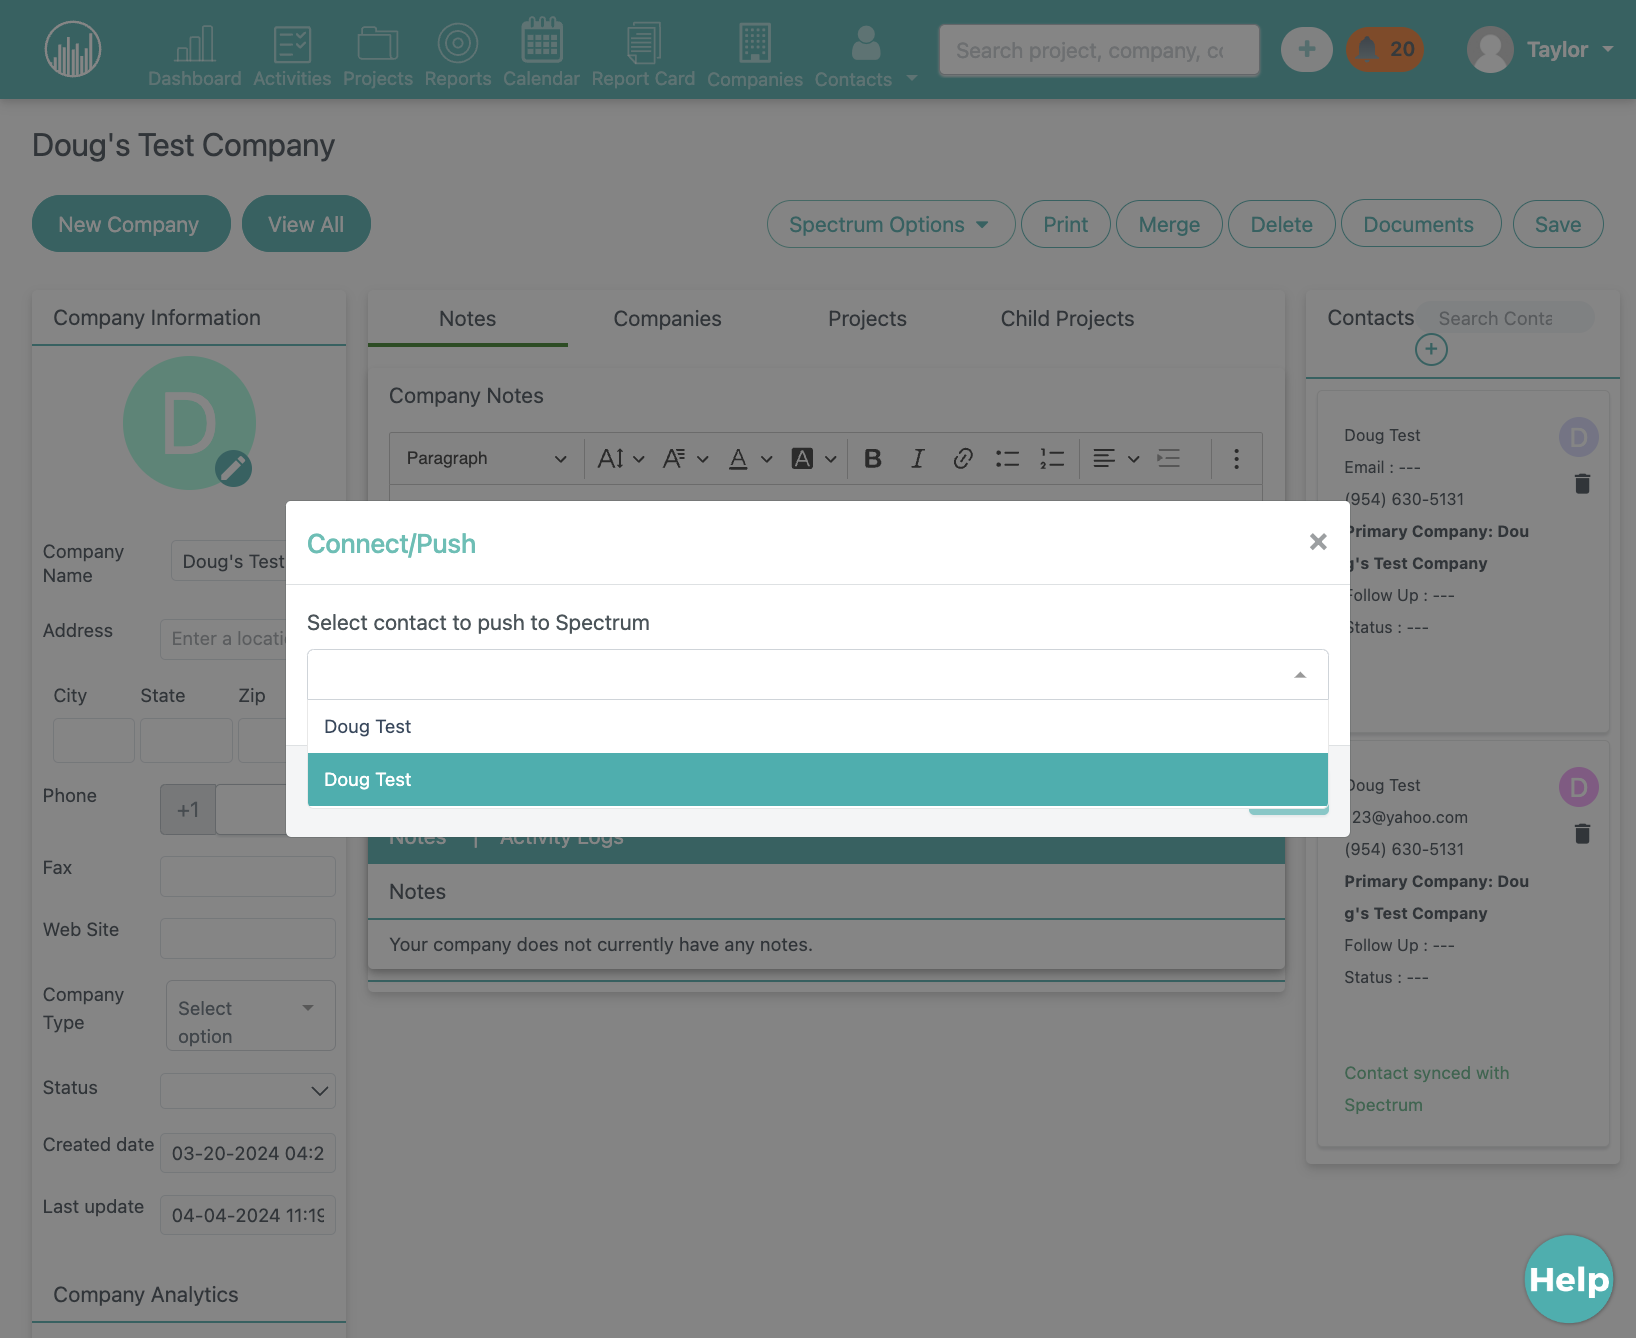Close the Connect/Push dialog
The image size is (1636, 1338).
pos(1318,542)
